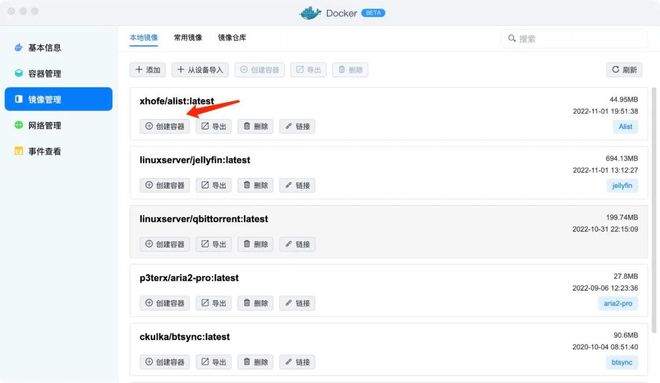Click the Alist tag badge
The image size is (660, 383).
click(x=625, y=127)
